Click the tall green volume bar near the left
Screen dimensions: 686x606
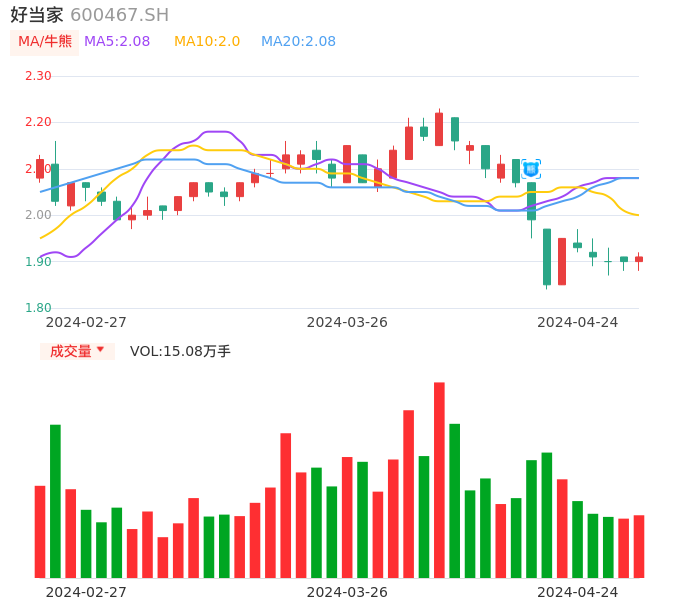tap(55, 501)
